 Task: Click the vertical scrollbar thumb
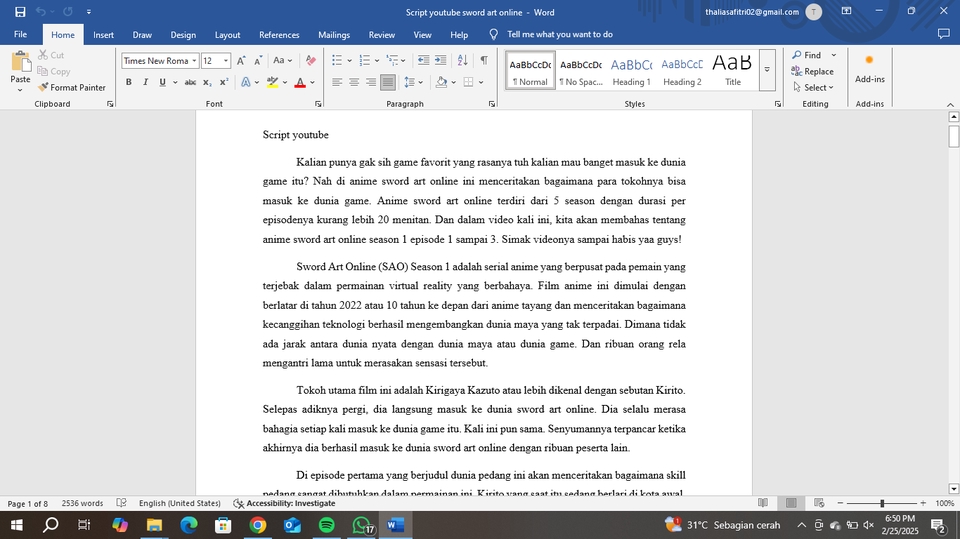953,136
